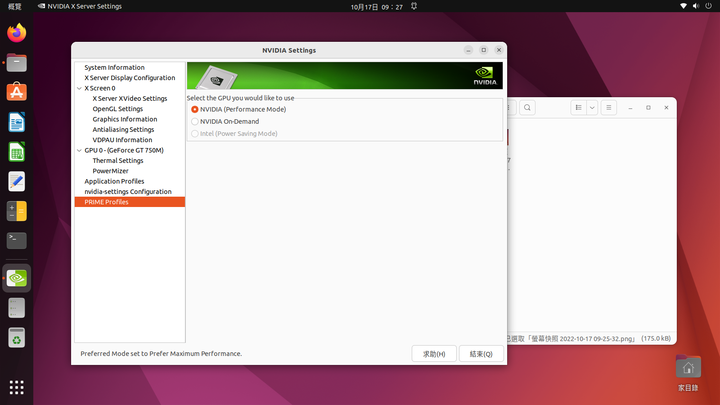The image size is (720, 405).
Task: Open Antialiasing Settings page
Action: 123,129
